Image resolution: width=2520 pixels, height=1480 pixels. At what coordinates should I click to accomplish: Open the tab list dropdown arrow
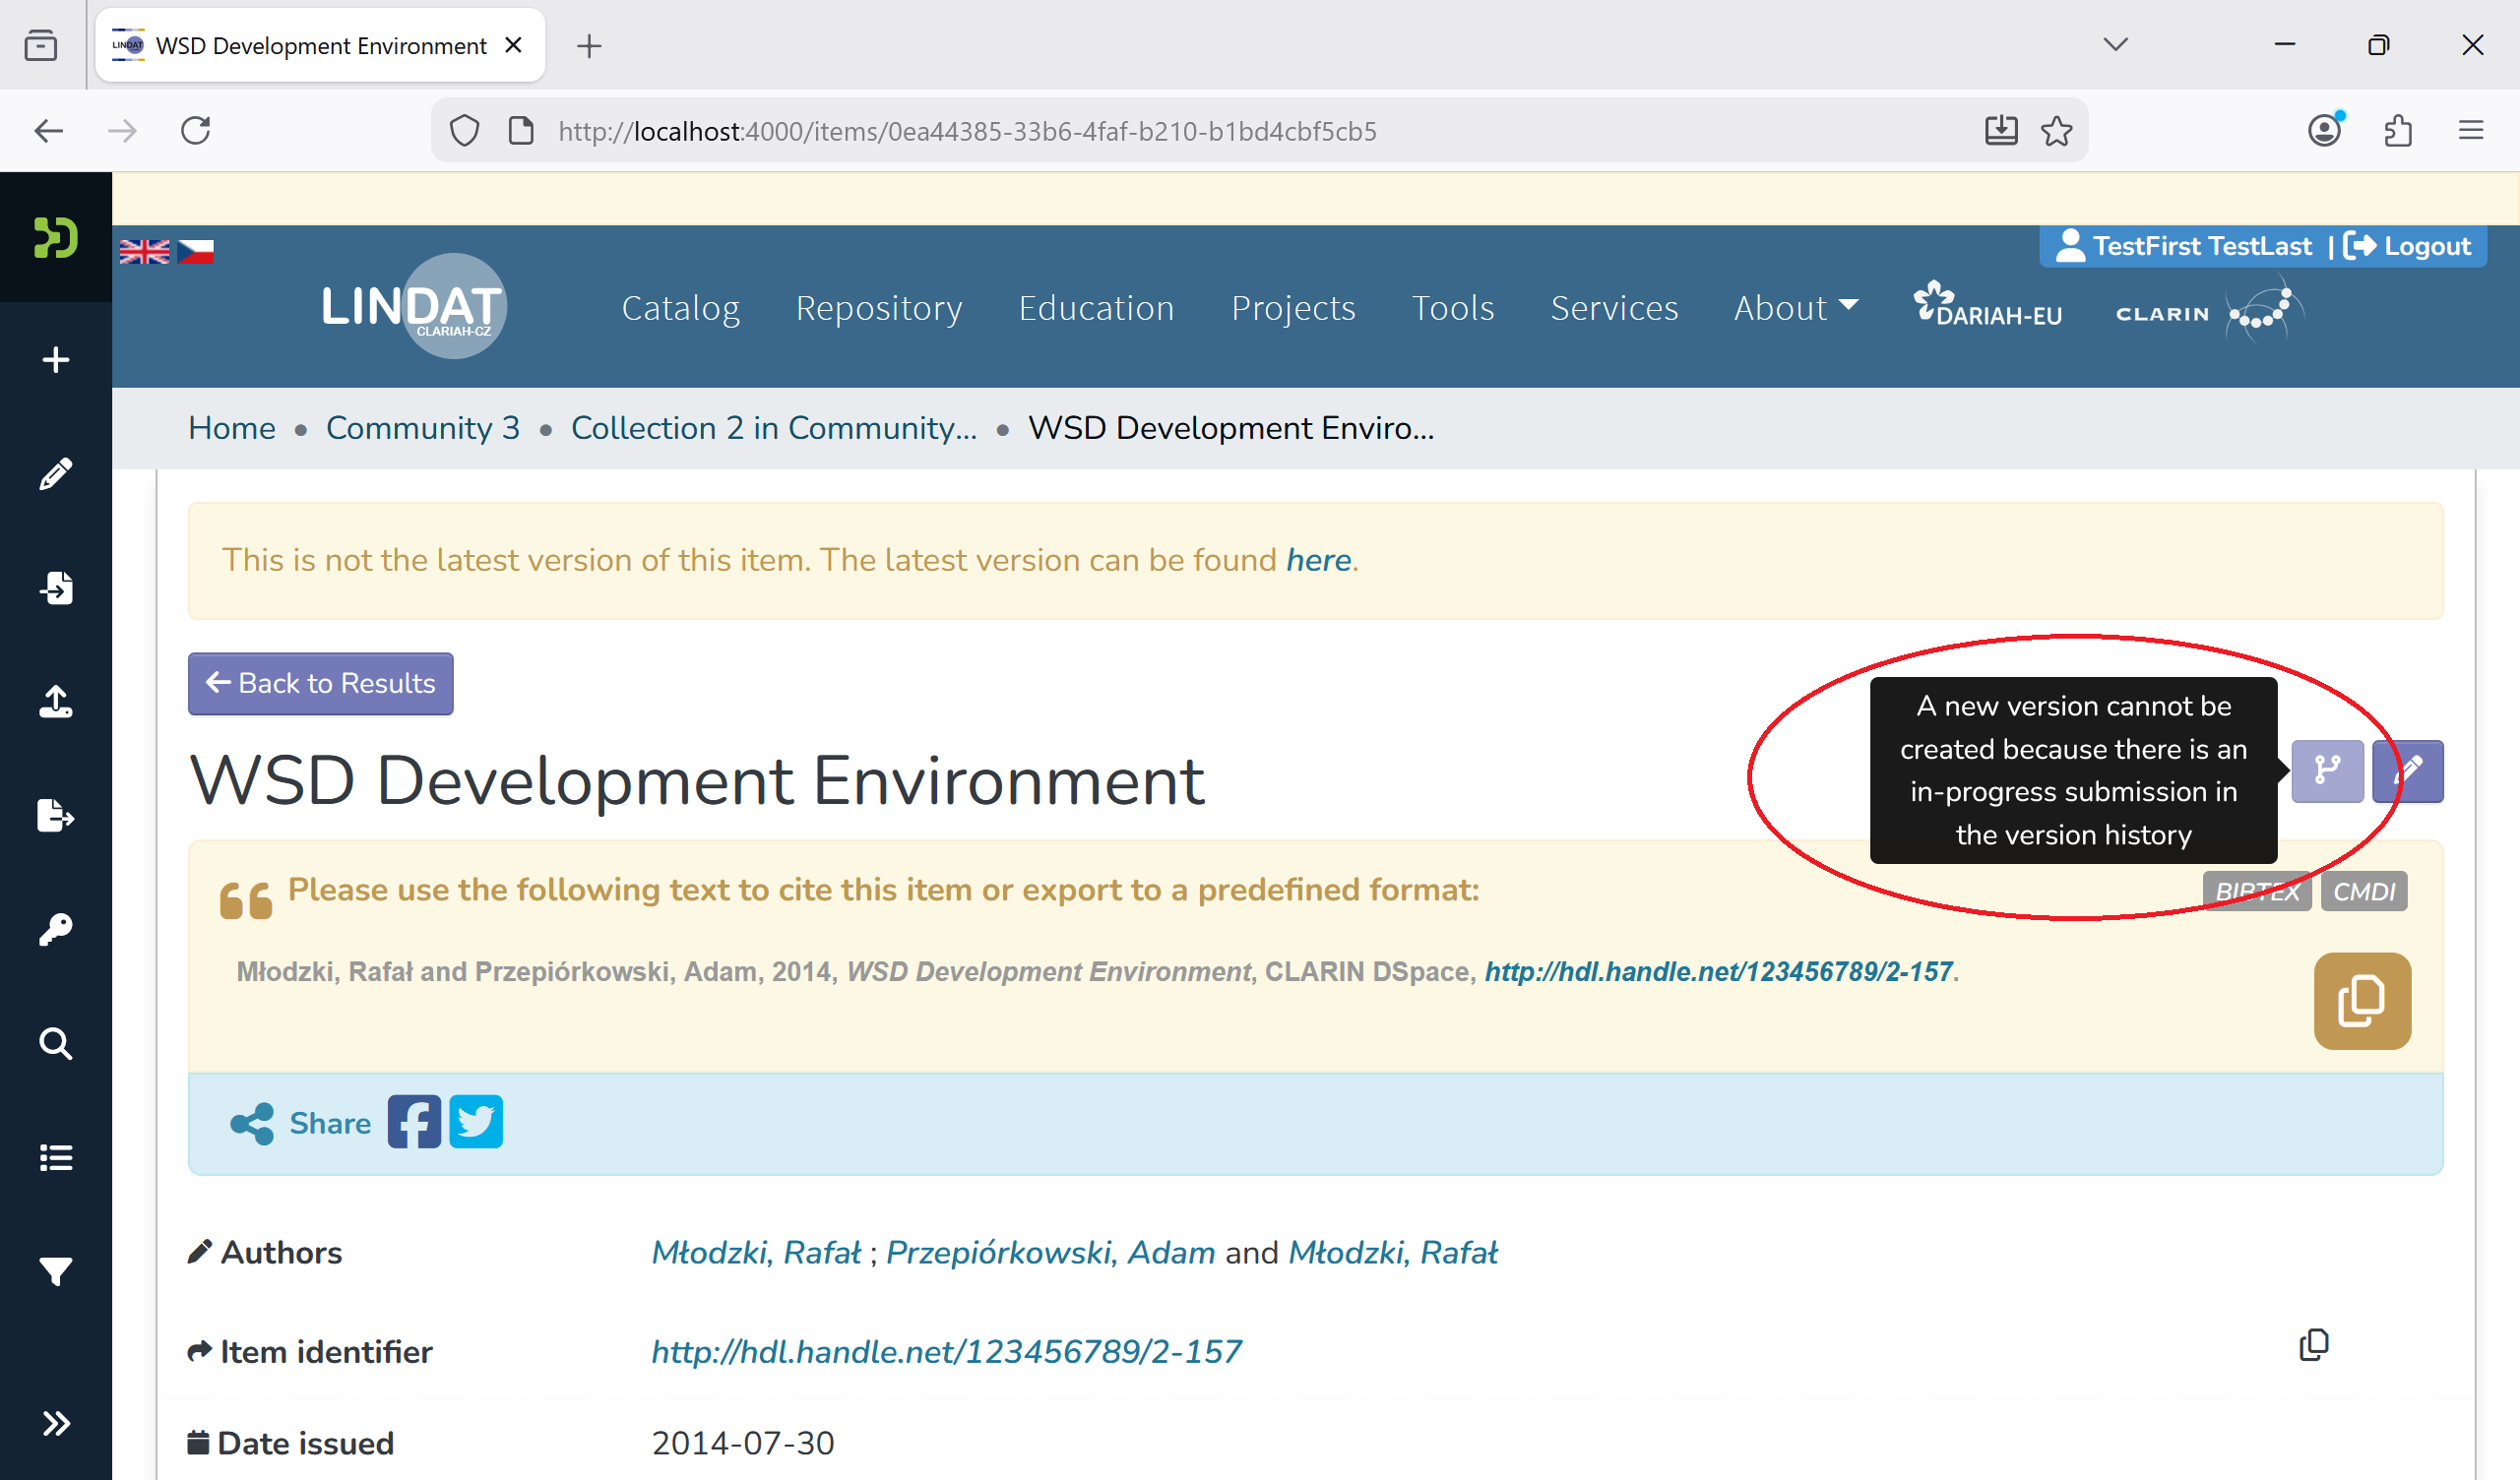click(2115, 45)
